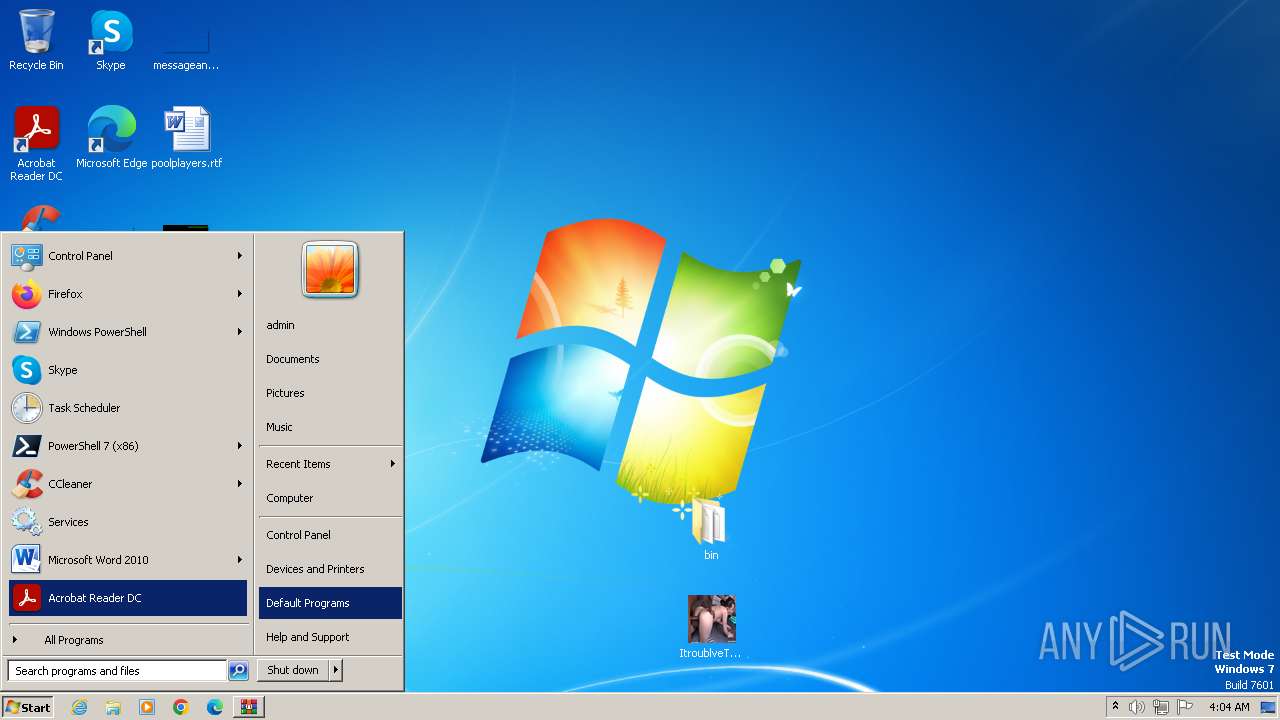The width and height of the screenshot is (1280, 720).
Task: Launch Firefox from the Start menu
Action: 128,294
